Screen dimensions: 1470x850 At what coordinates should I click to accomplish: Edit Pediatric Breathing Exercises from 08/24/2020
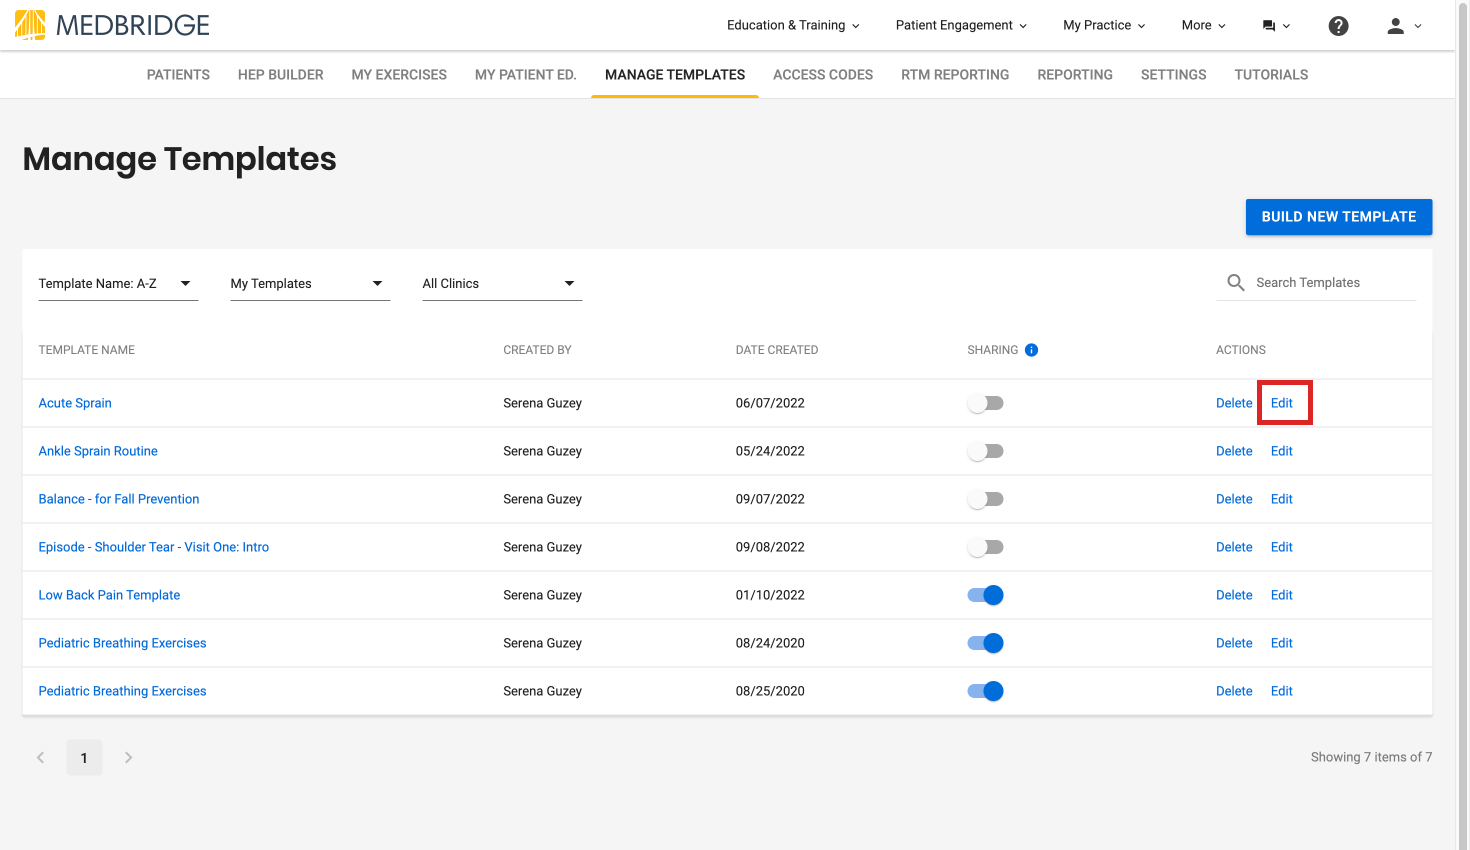(x=1282, y=643)
